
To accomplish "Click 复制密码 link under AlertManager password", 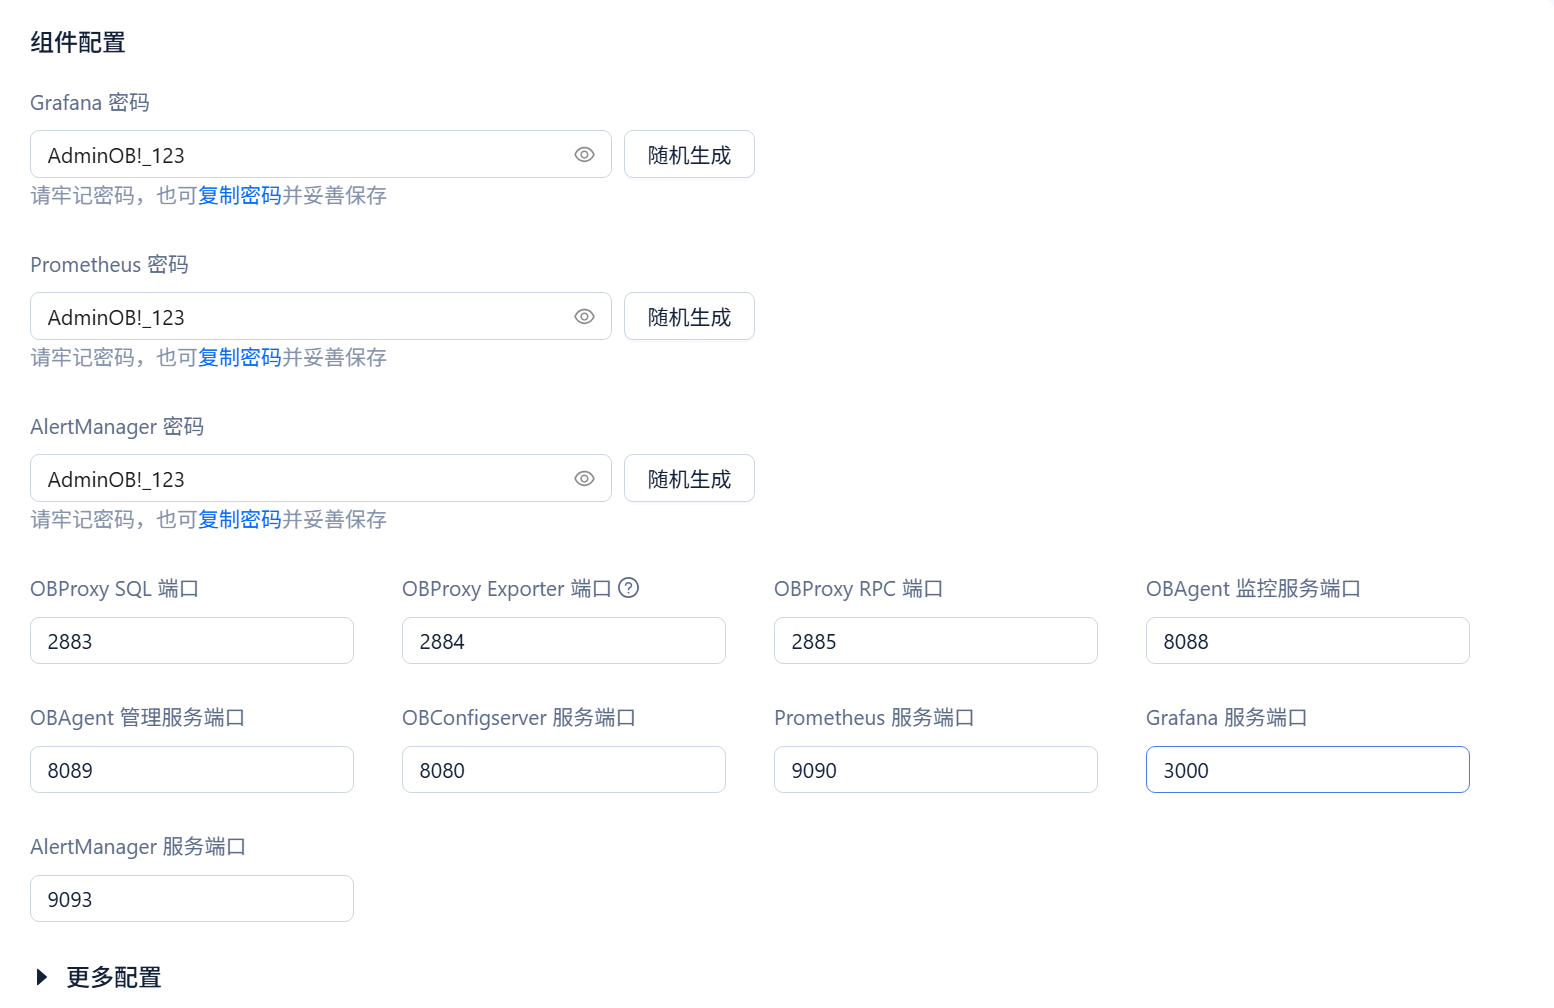I will click(239, 520).
